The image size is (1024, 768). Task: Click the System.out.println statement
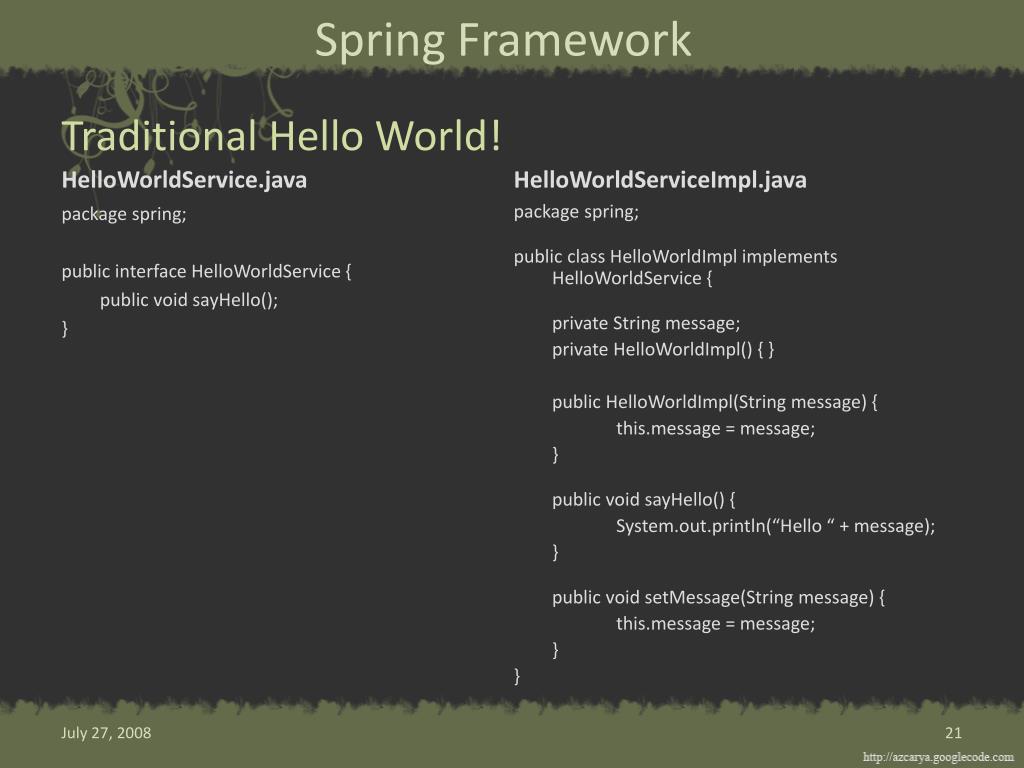click(x=775, y=526)
